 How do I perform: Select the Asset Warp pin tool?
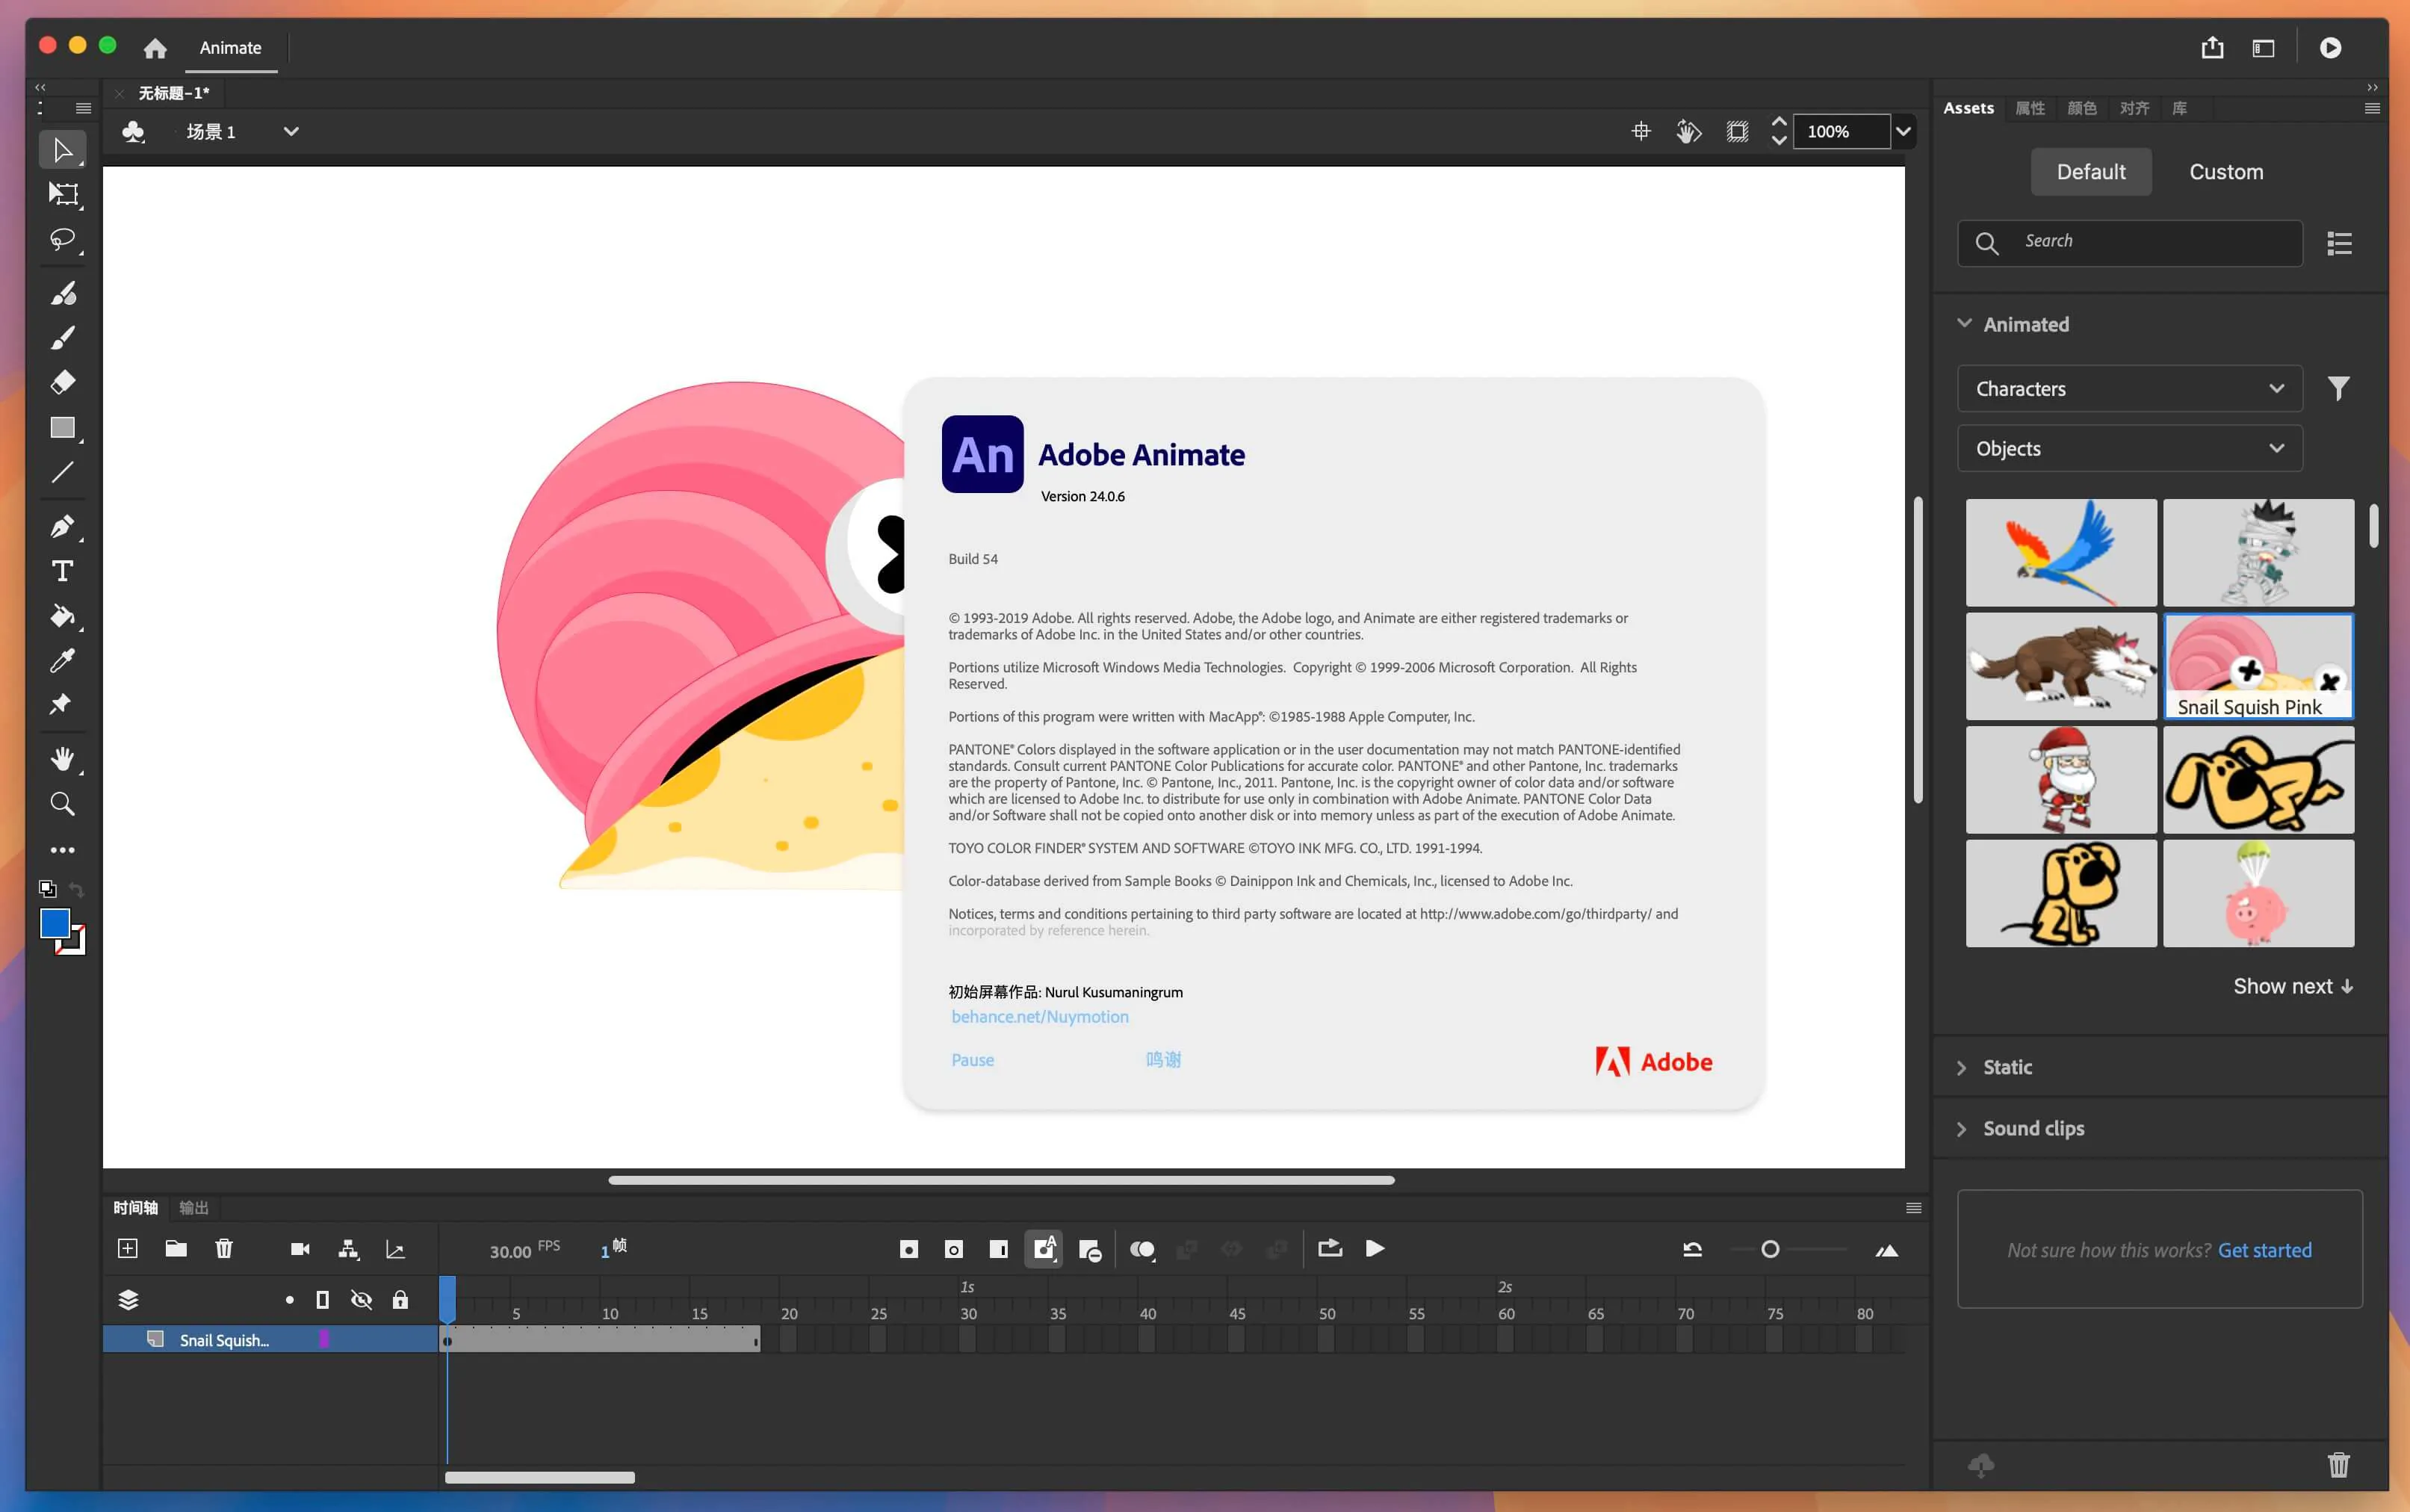[x=61, y=704]
